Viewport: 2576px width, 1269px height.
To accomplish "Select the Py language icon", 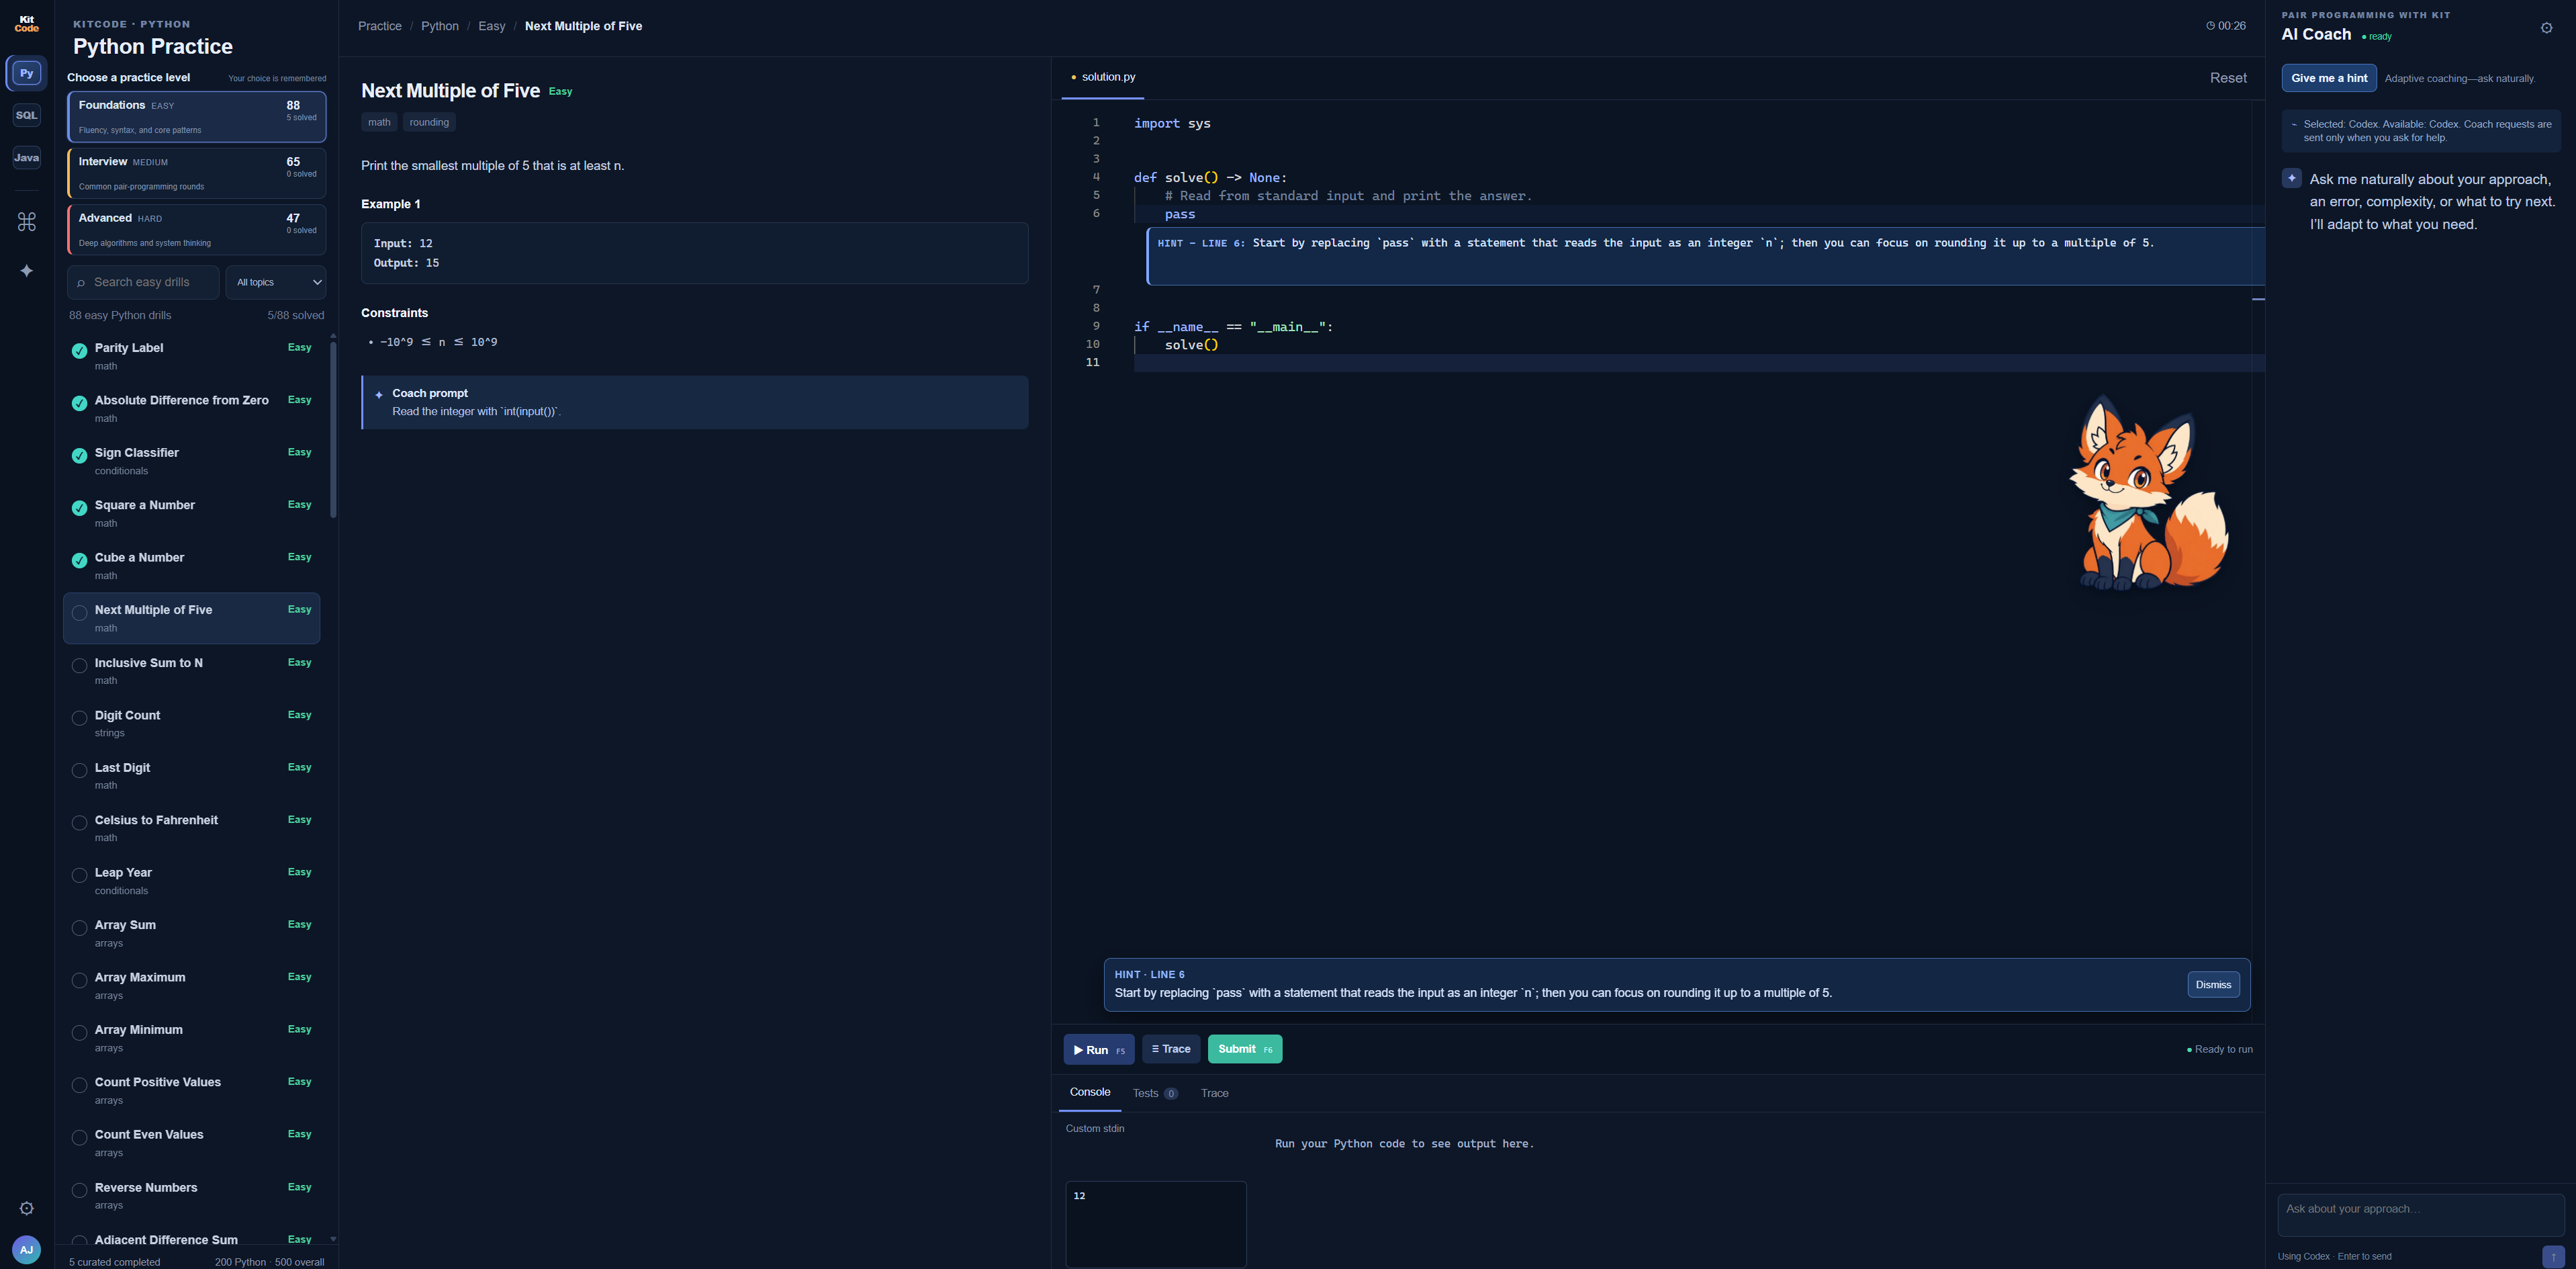I will (x=27, y=73).
